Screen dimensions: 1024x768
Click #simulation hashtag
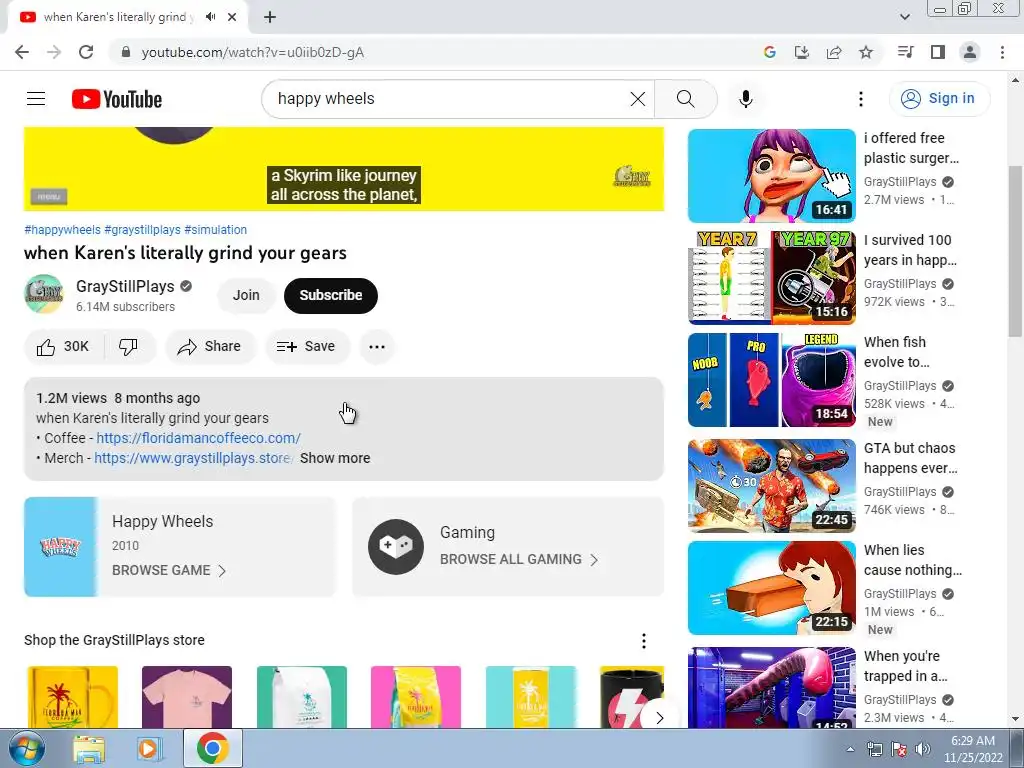coord(216,230)
